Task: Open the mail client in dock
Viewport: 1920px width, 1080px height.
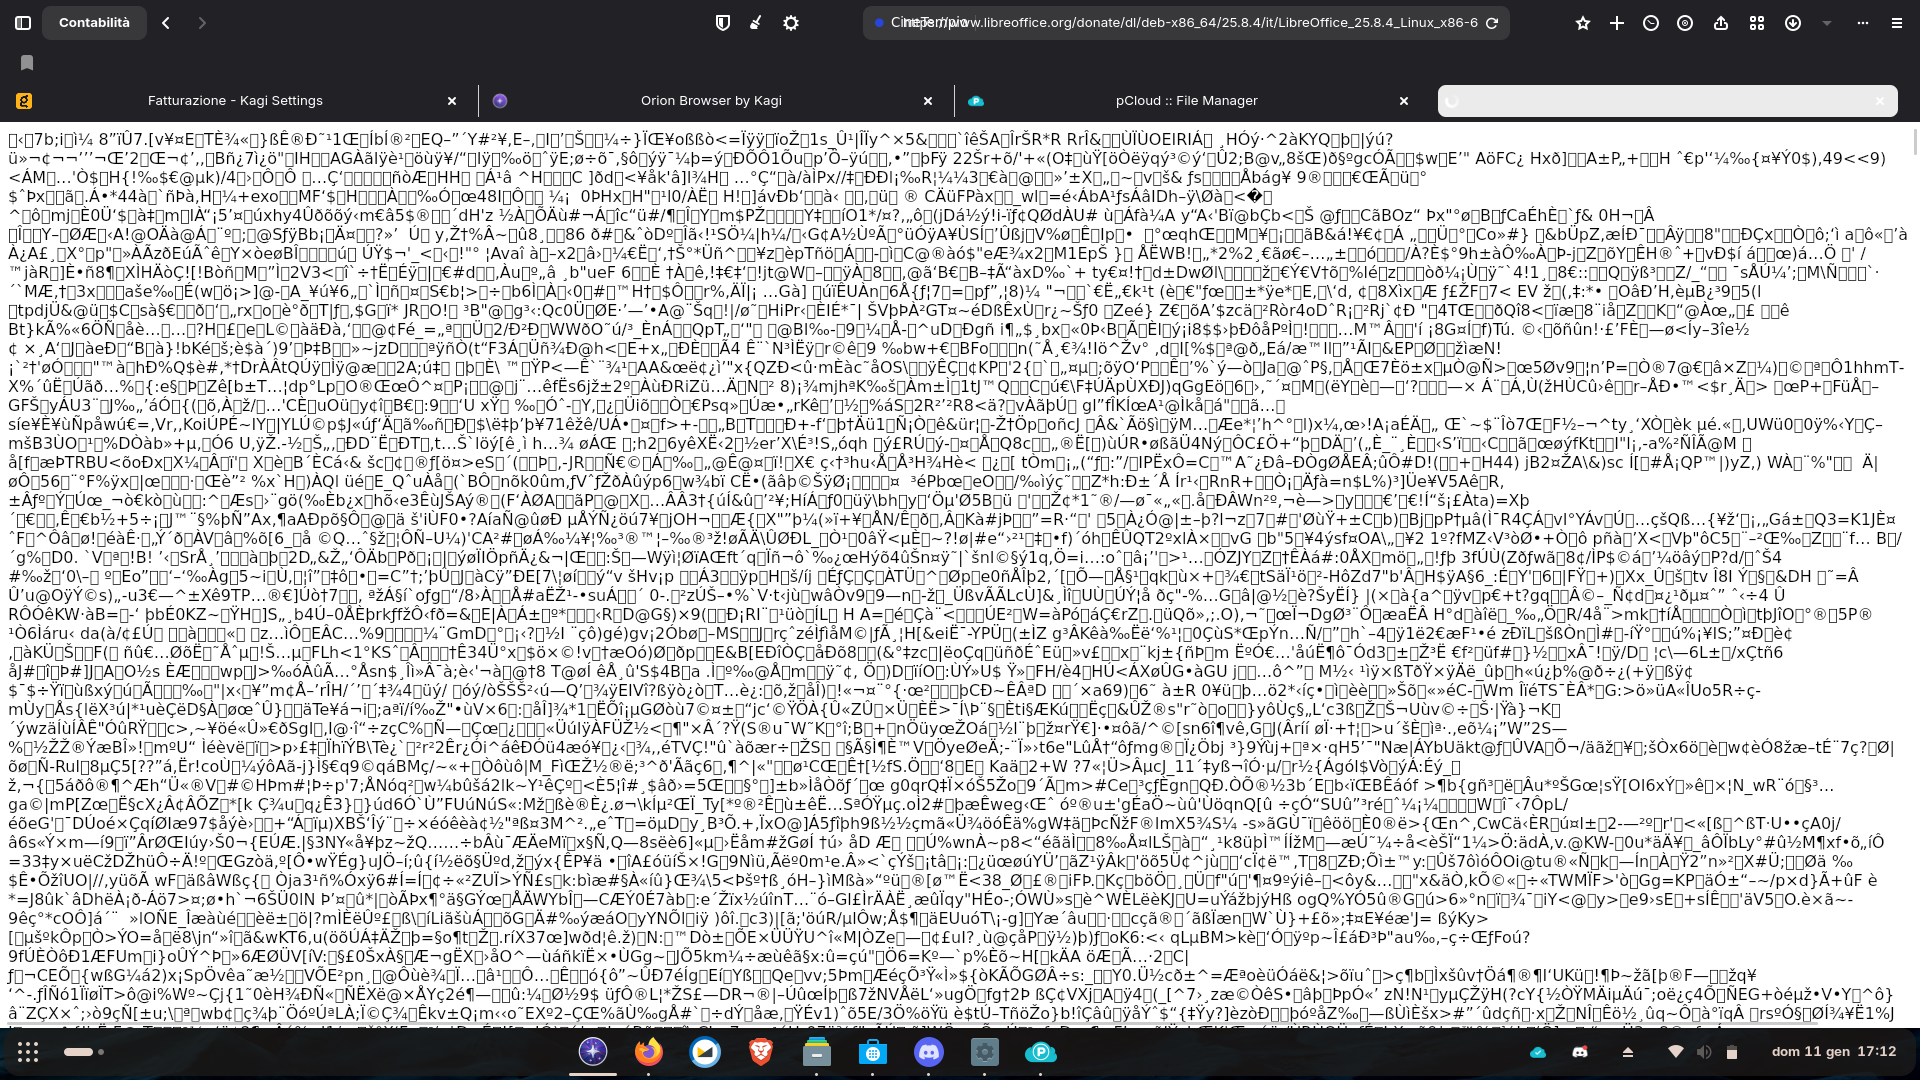Action: (x=705, y=1052)
